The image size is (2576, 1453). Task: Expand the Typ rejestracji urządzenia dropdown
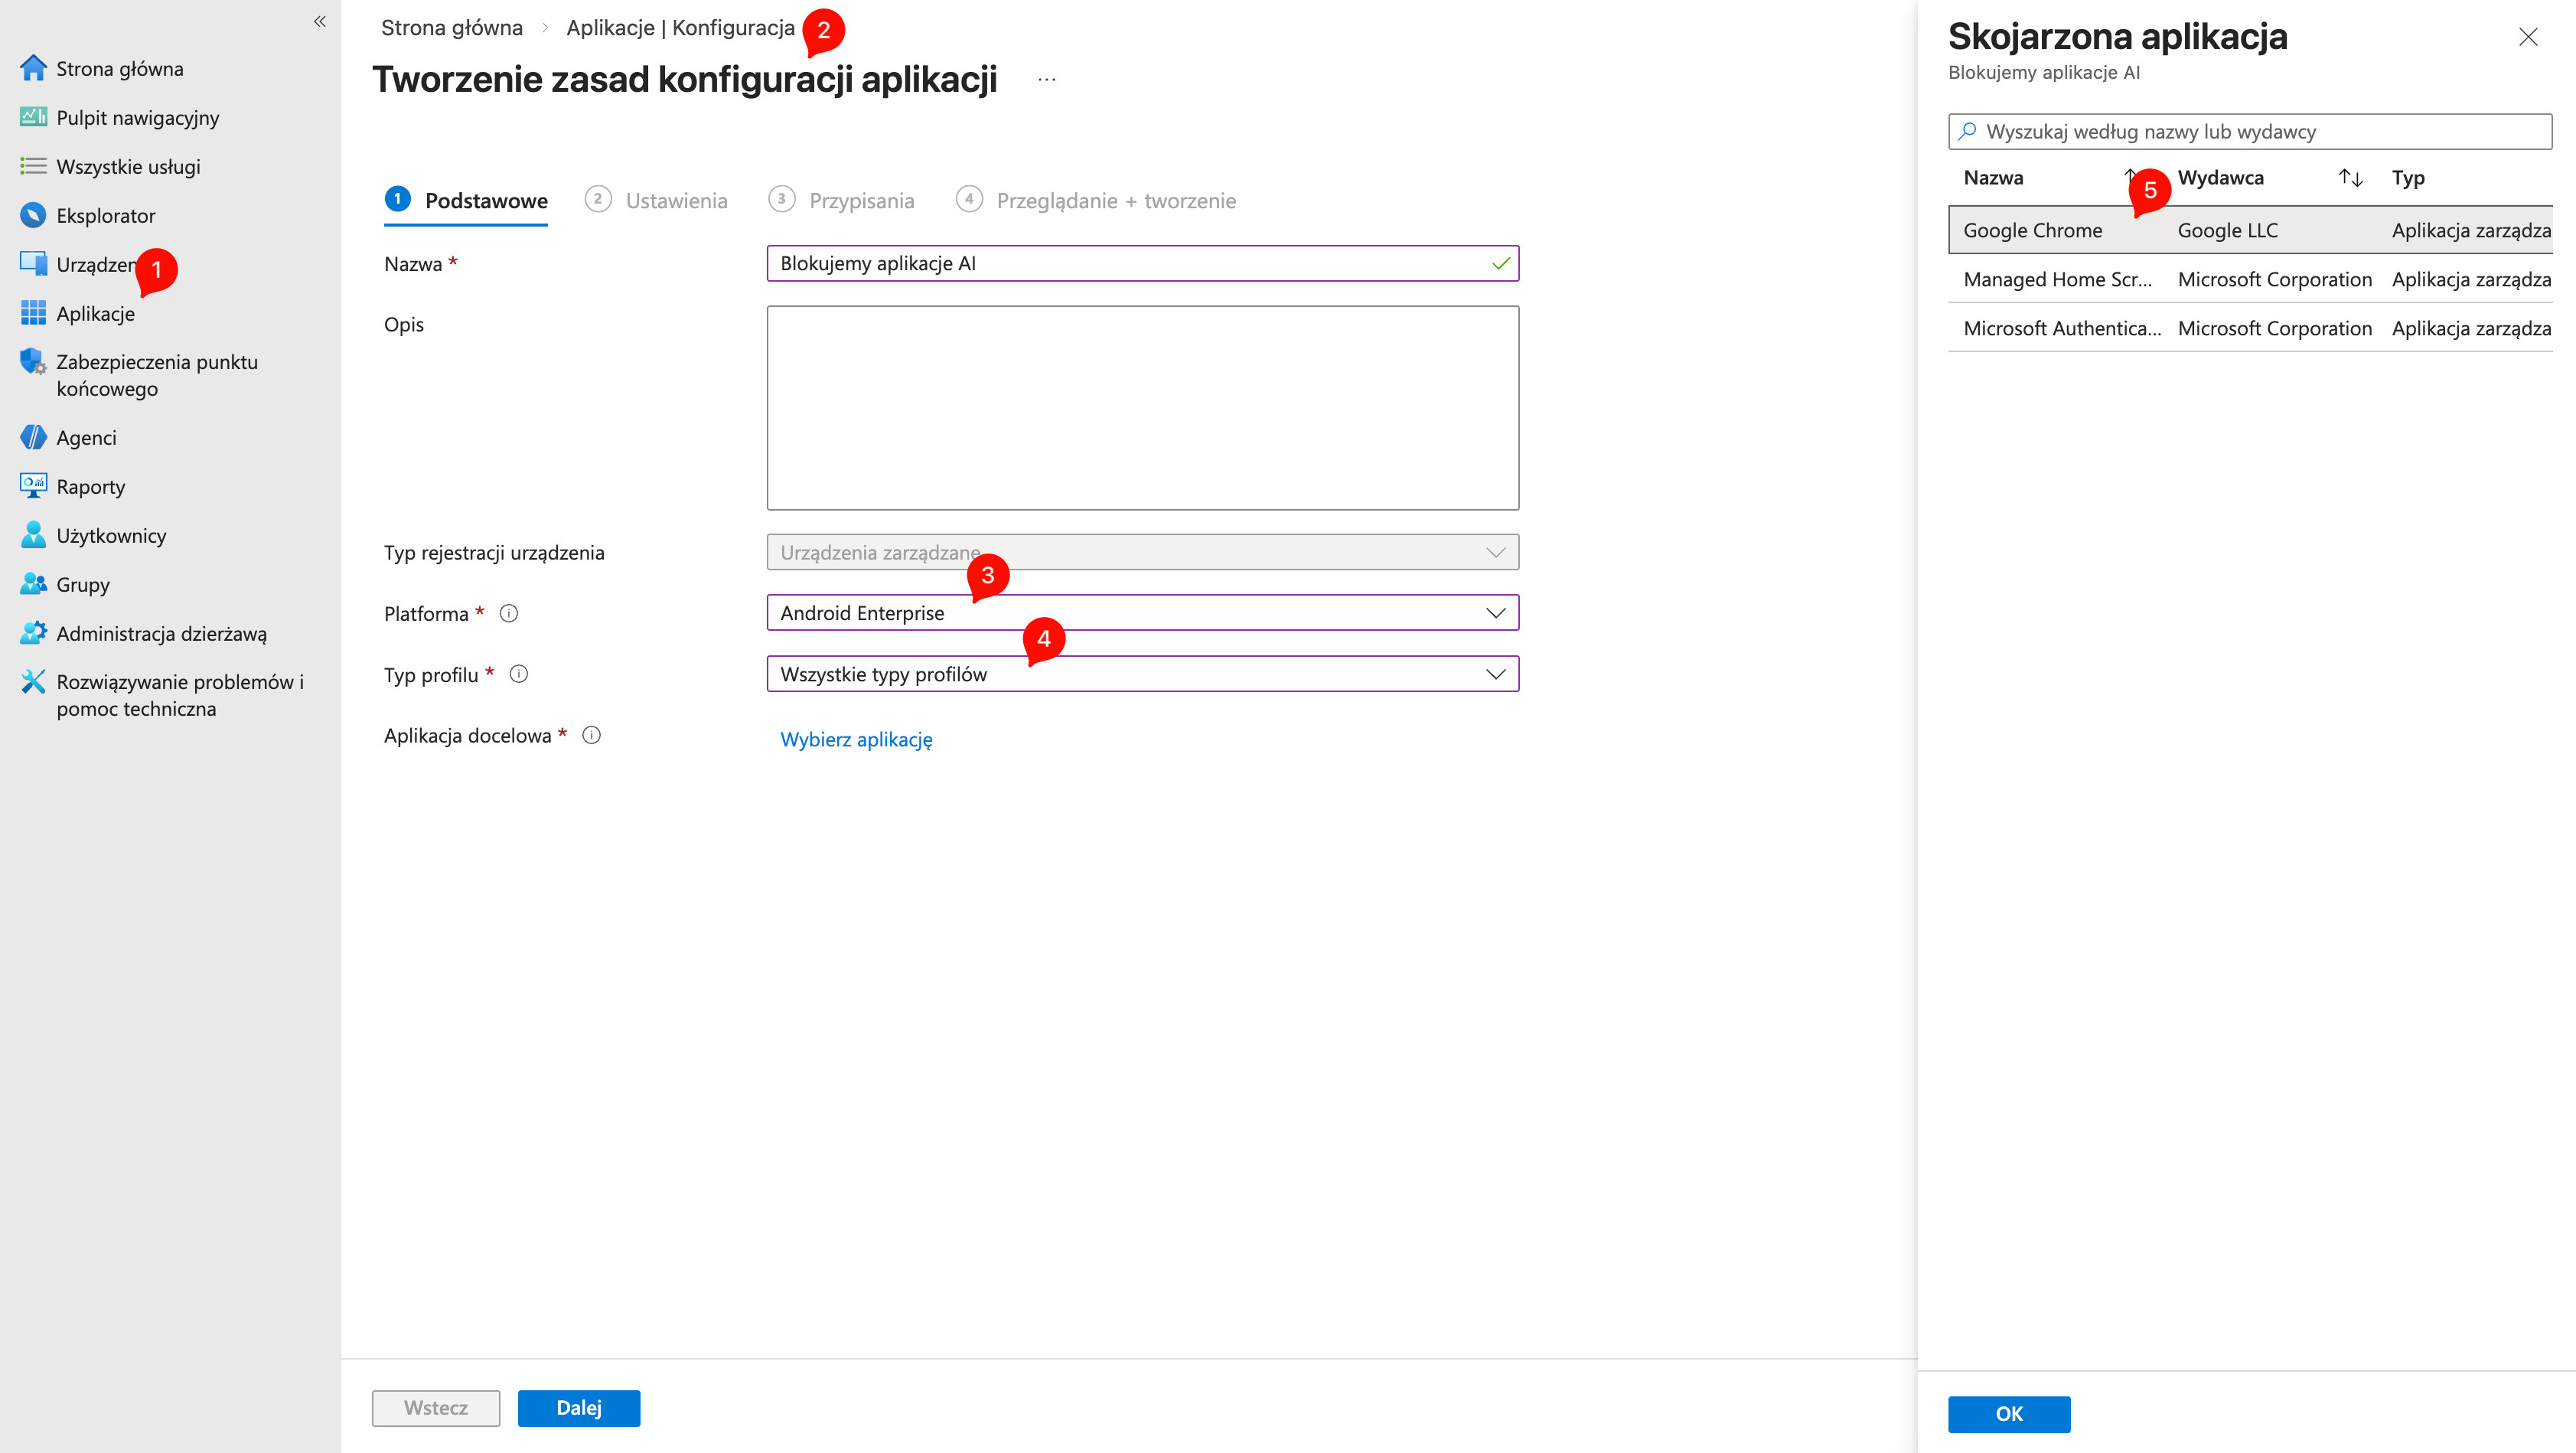click(x=1494, y=551)
